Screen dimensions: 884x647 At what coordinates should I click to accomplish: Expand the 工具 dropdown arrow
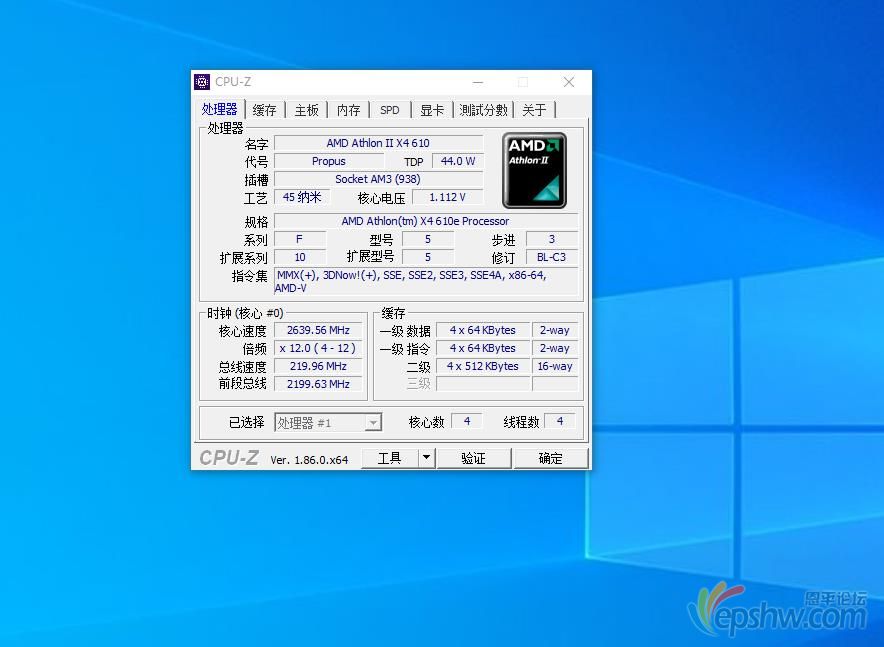pos(427,458)
